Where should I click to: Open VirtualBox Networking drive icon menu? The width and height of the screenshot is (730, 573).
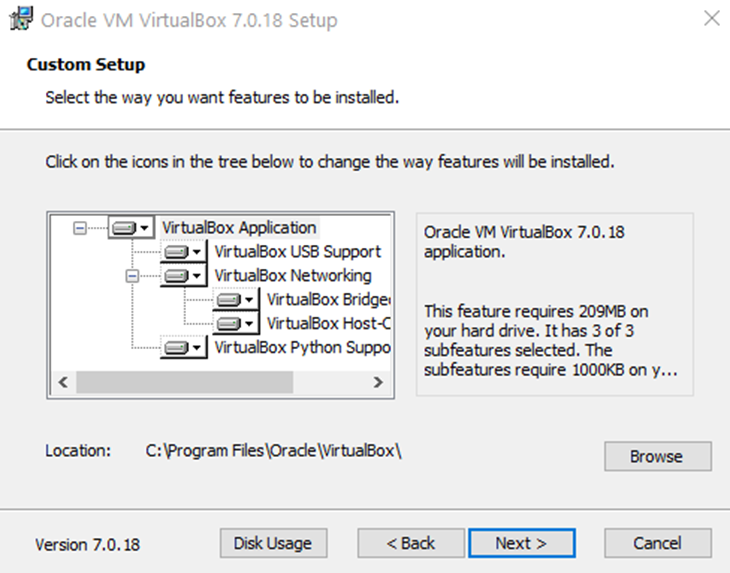click(x=183, y=276)
